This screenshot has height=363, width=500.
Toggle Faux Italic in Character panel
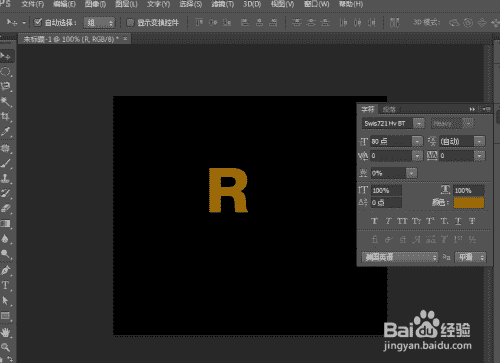388,221
